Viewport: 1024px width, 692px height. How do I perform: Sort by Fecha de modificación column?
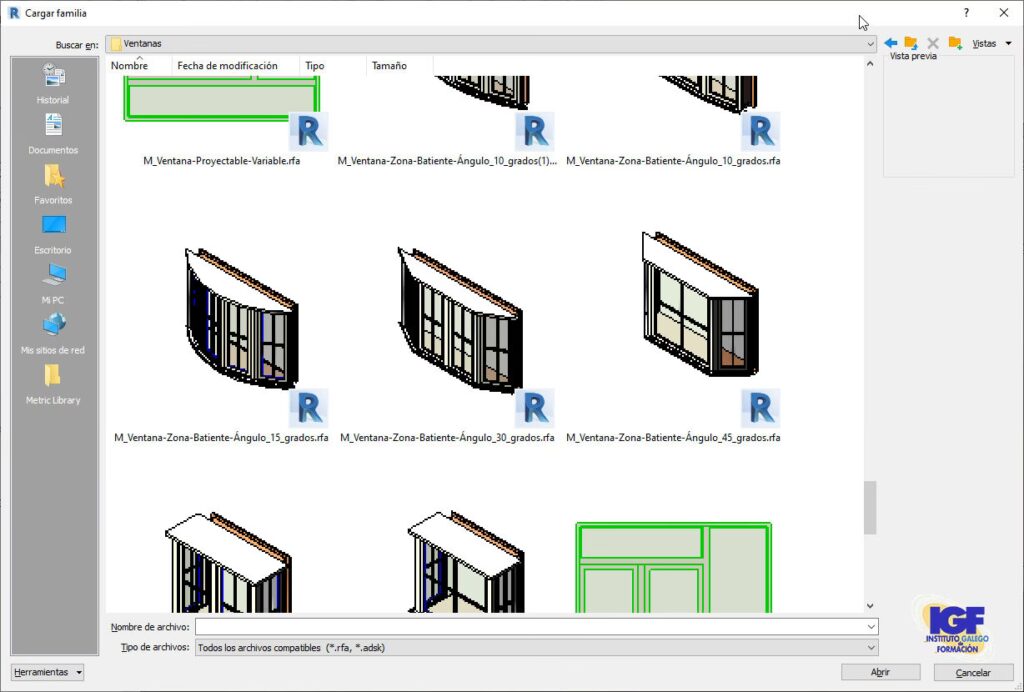[x=227, y=66]
